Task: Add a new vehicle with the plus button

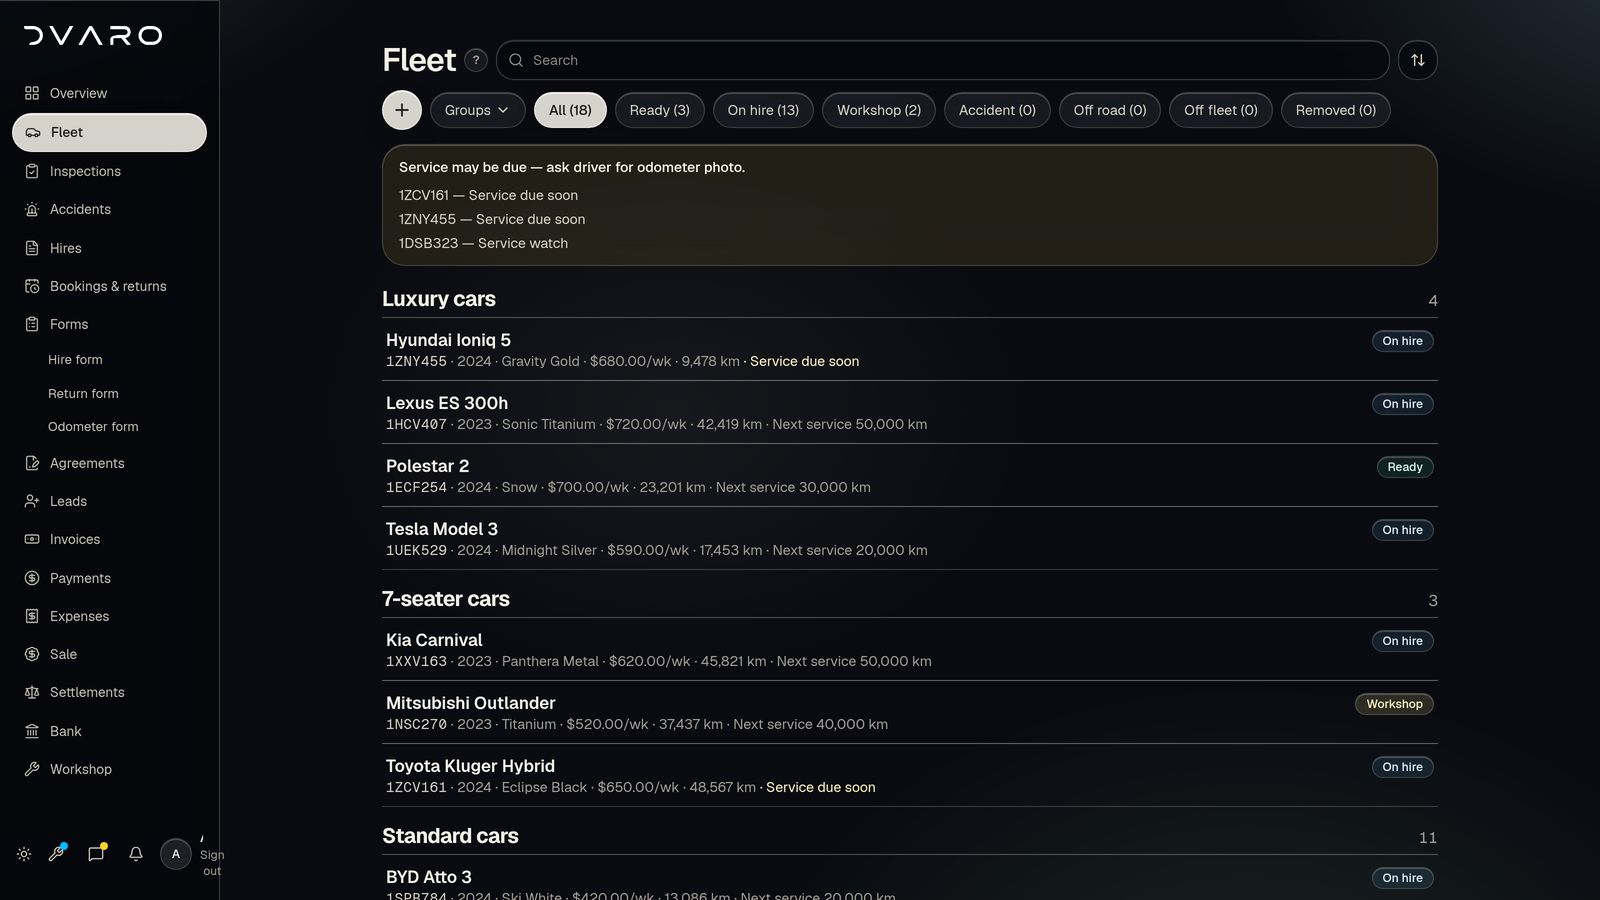Action: [402, 110]
